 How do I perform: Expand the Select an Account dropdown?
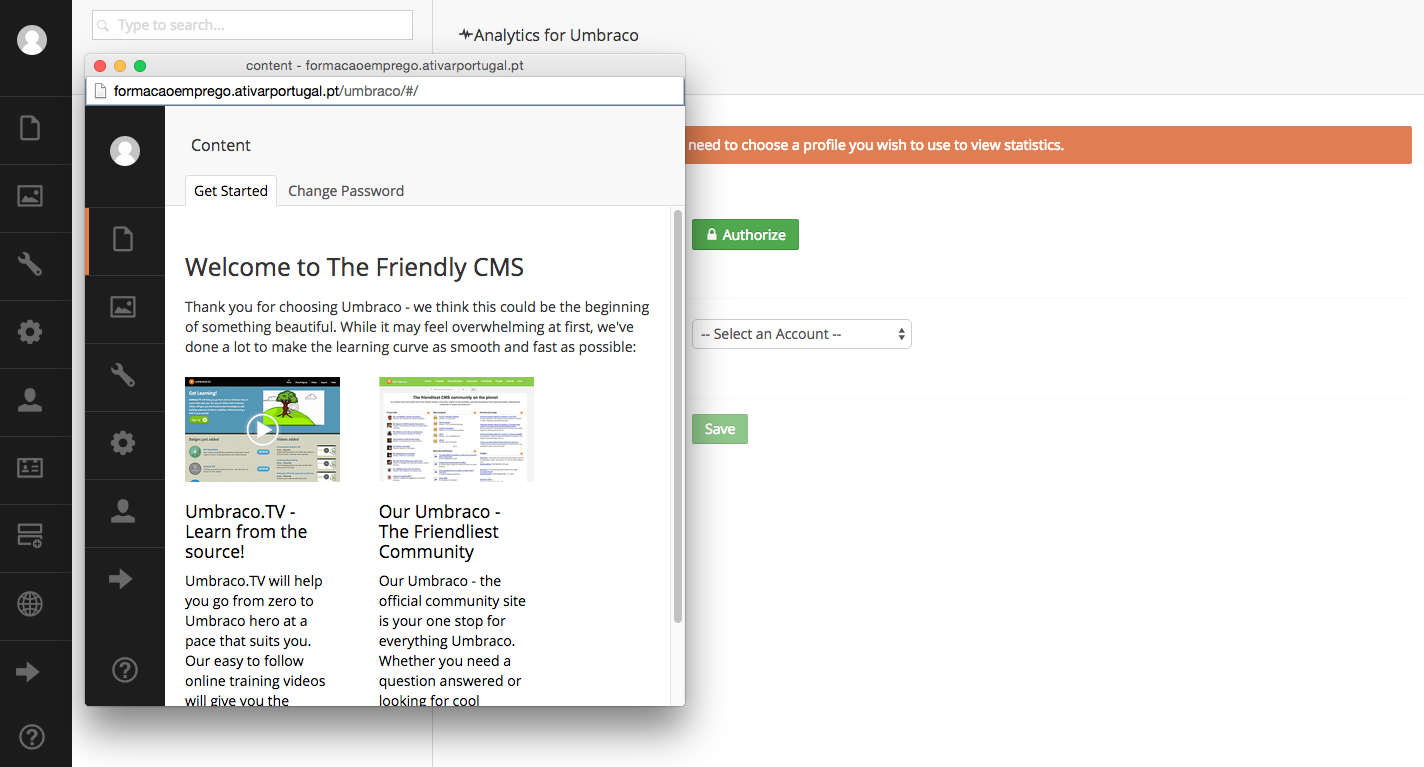[x=801, y=334]
